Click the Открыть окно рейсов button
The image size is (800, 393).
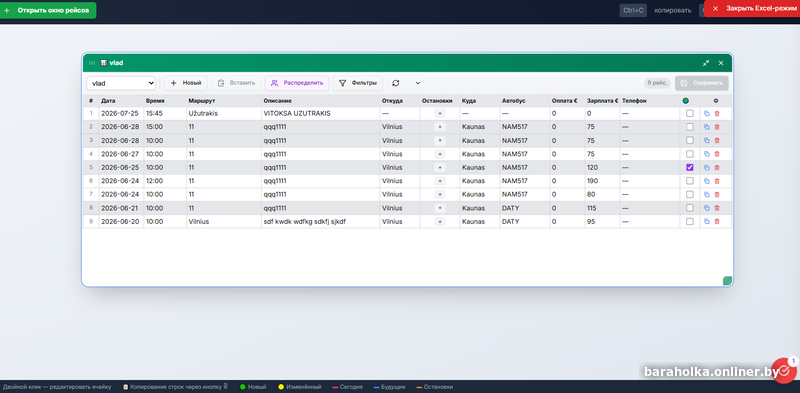point(48,10)
